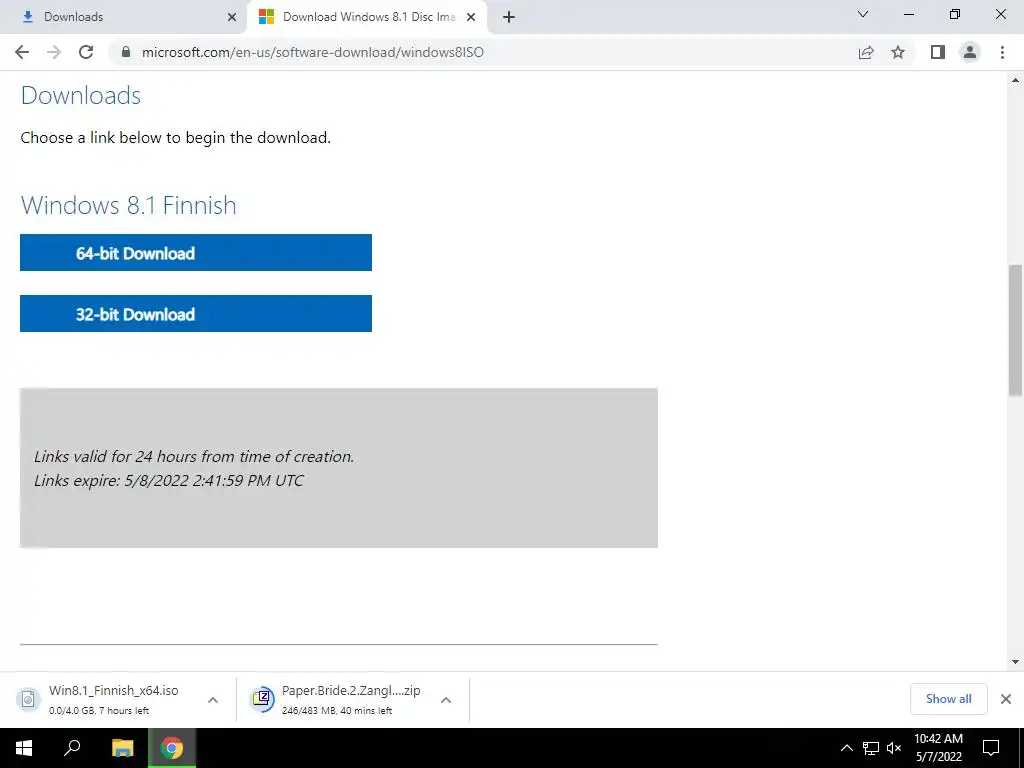This screenshot has width=1024, height=768.
Task: Click the Win8.1_Finnish_x64.iso file icon
Action: coord(28,699)
